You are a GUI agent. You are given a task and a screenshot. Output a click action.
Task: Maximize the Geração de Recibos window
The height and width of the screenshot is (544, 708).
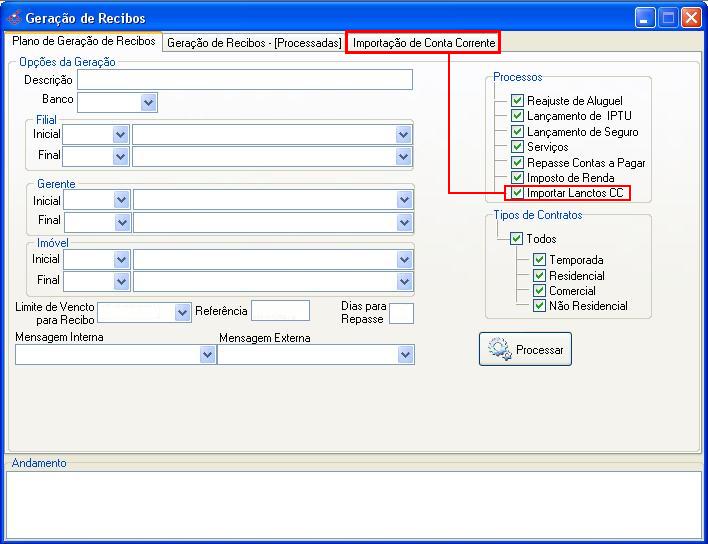667,18
